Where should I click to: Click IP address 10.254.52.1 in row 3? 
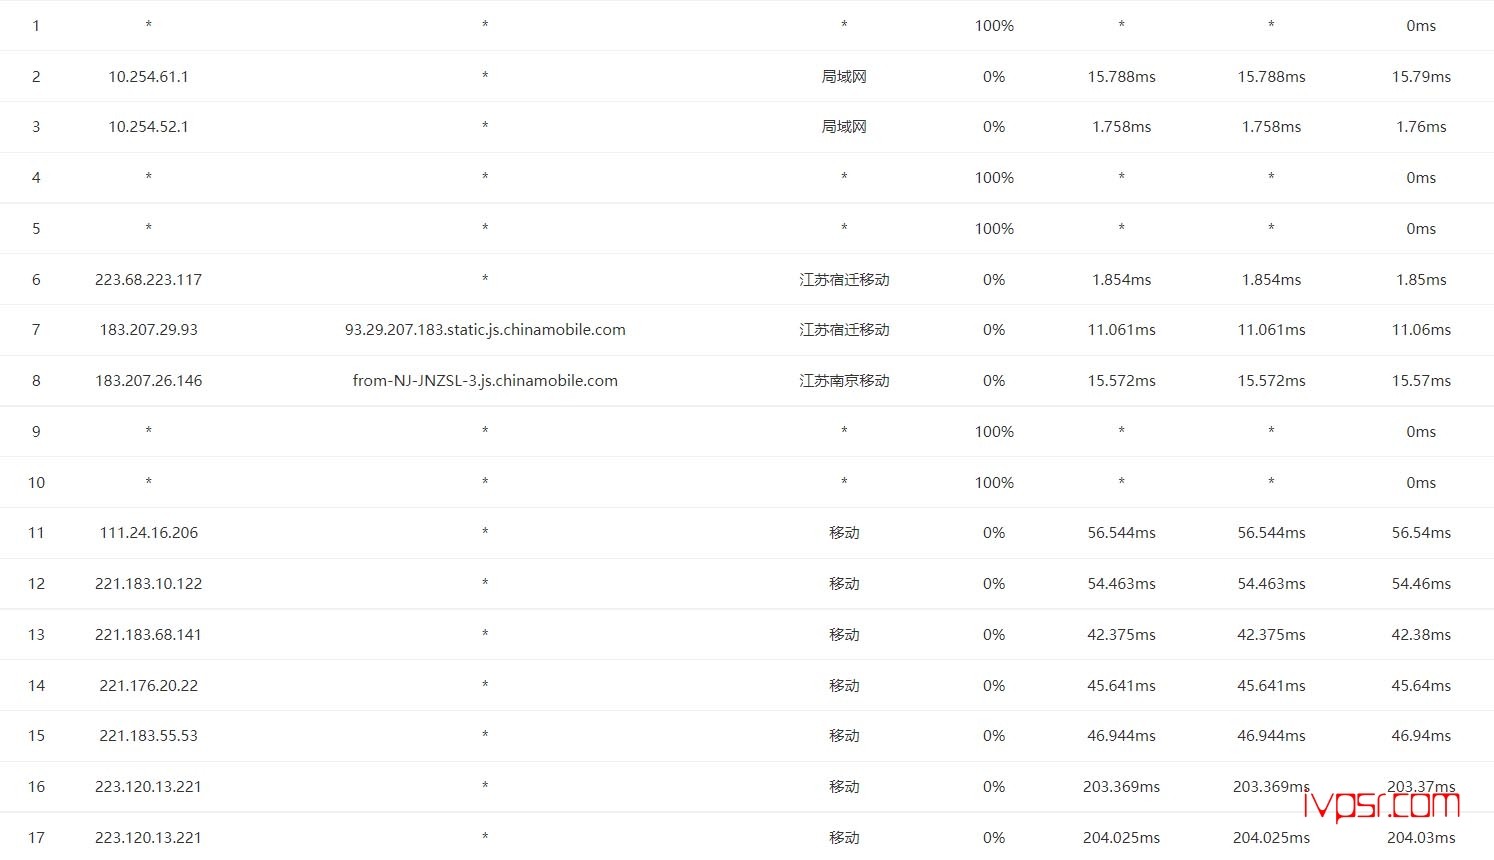pyautogui.click(x=148, y=127)
